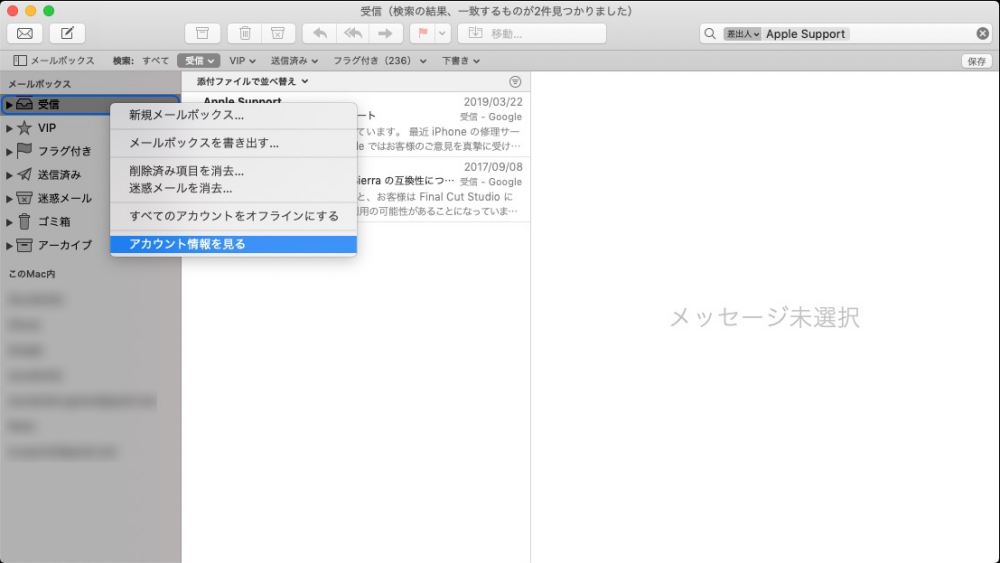This screenshot has width=1000, height=563.
Task: Click the Forward arrow toolbar icon
Action: click(385, 33)
